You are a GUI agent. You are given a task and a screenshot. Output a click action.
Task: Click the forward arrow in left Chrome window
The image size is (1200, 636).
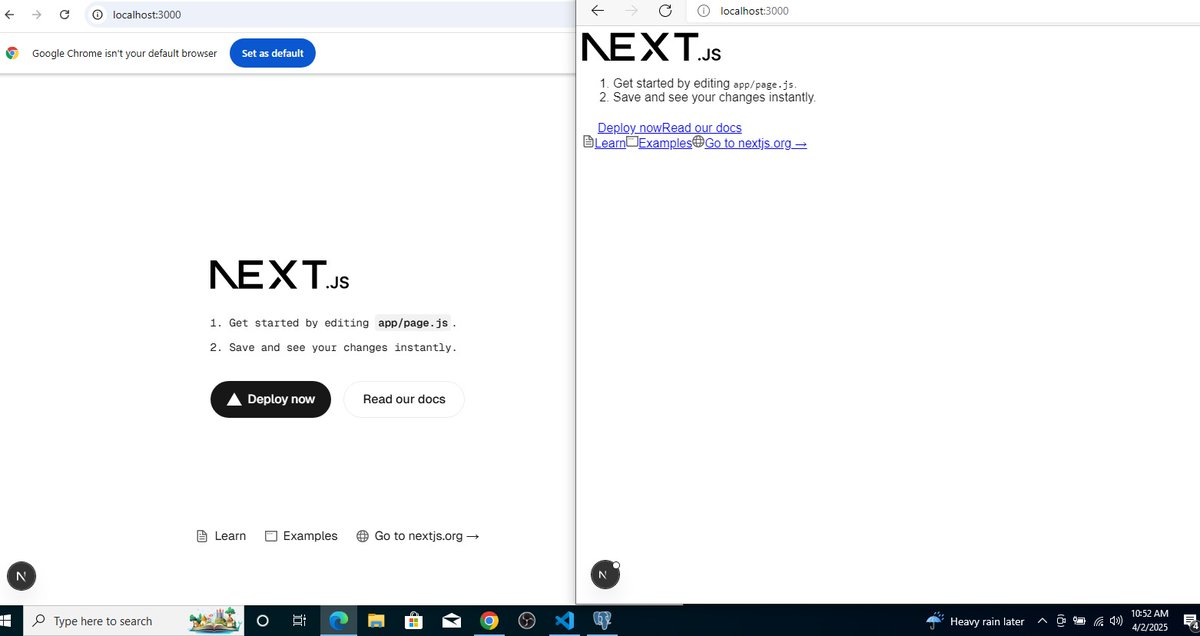tap(37, 15)
